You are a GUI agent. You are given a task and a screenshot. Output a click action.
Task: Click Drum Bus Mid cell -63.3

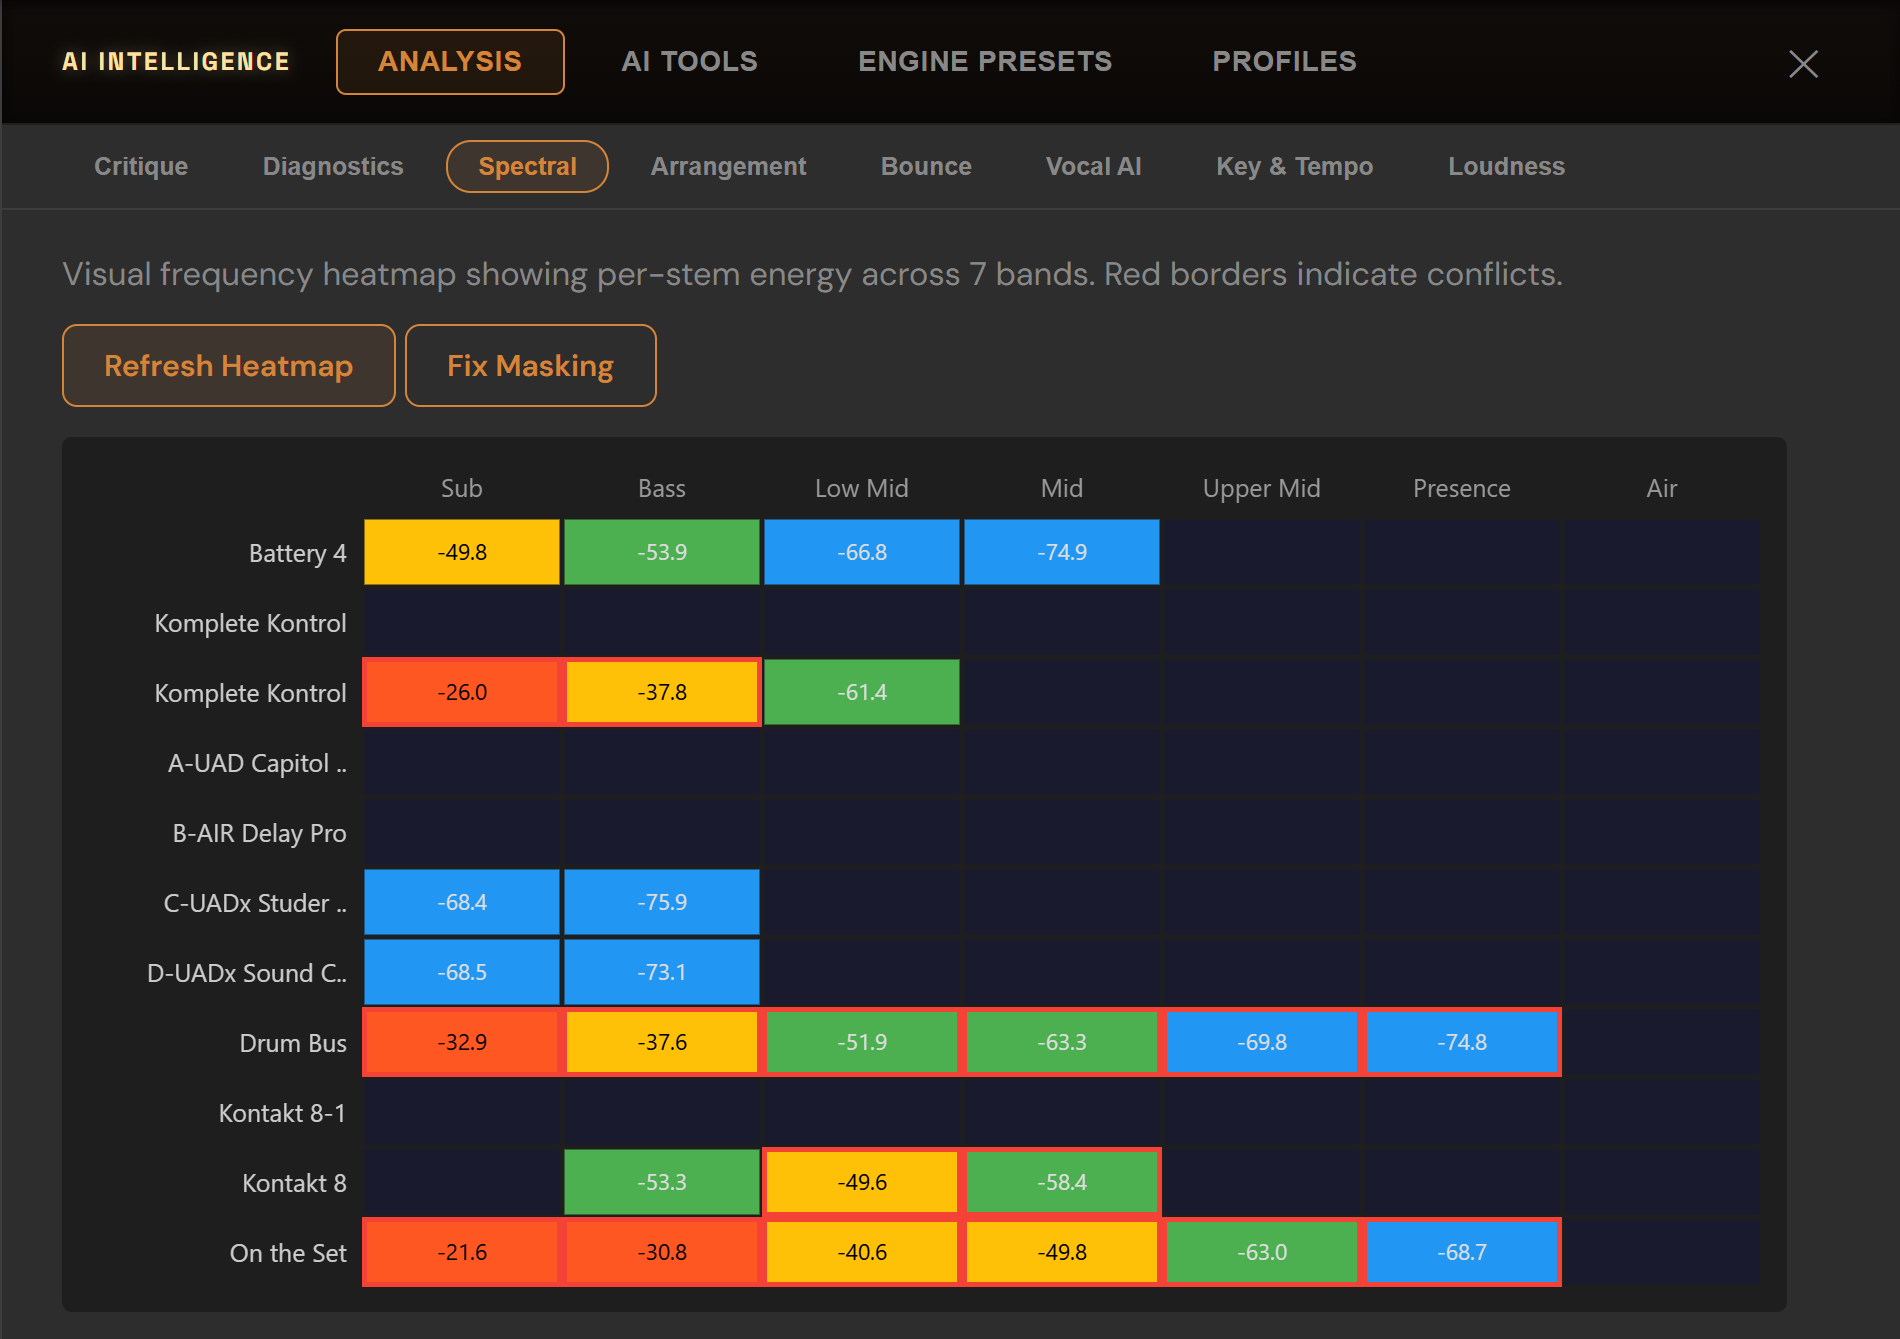click(x=1062, y=1042)
